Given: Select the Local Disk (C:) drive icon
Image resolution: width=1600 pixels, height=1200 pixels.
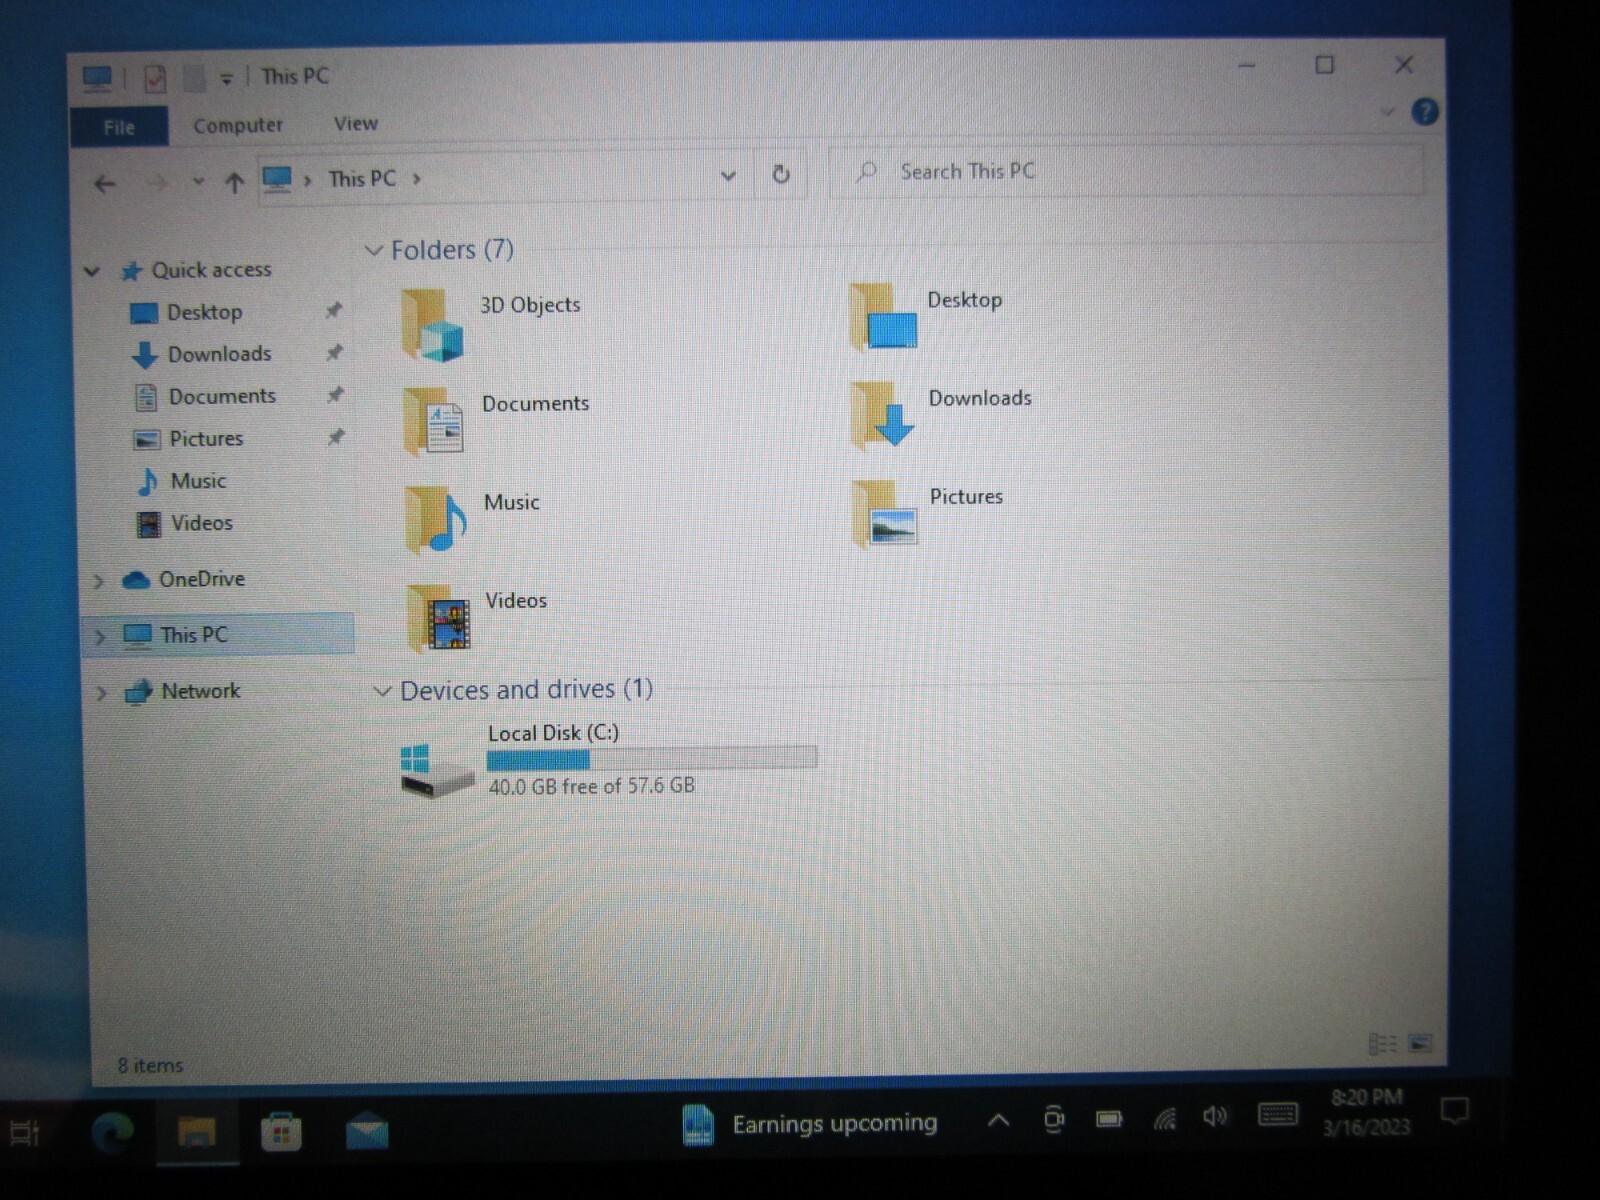Looking at the screenshot, I should 436,770.
